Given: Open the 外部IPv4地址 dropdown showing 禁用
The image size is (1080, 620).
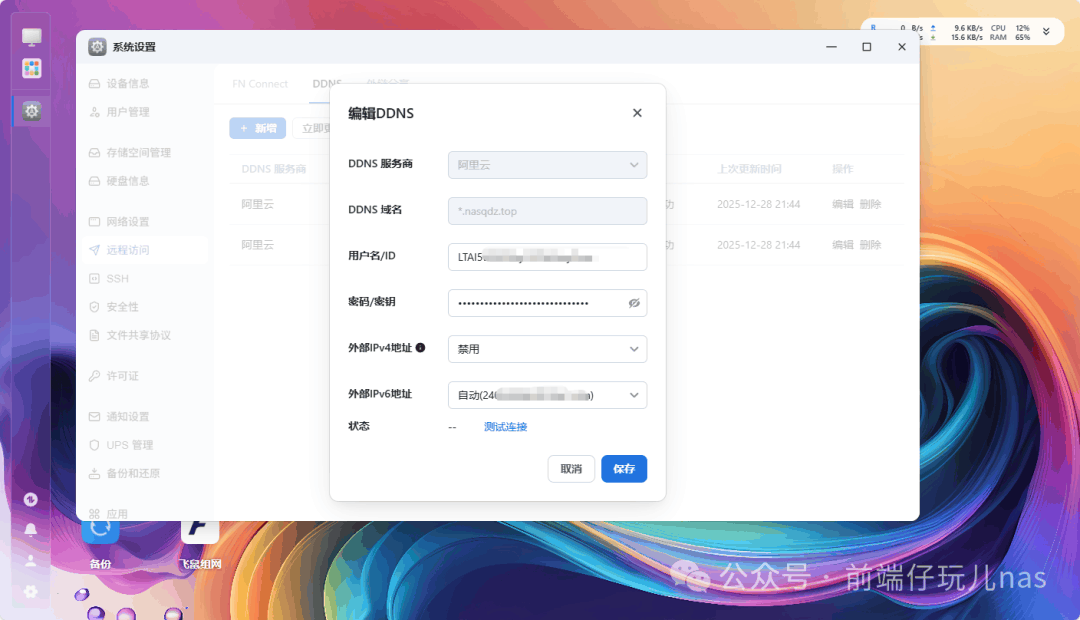Looking at the screenshot, I should coord(547,349).
